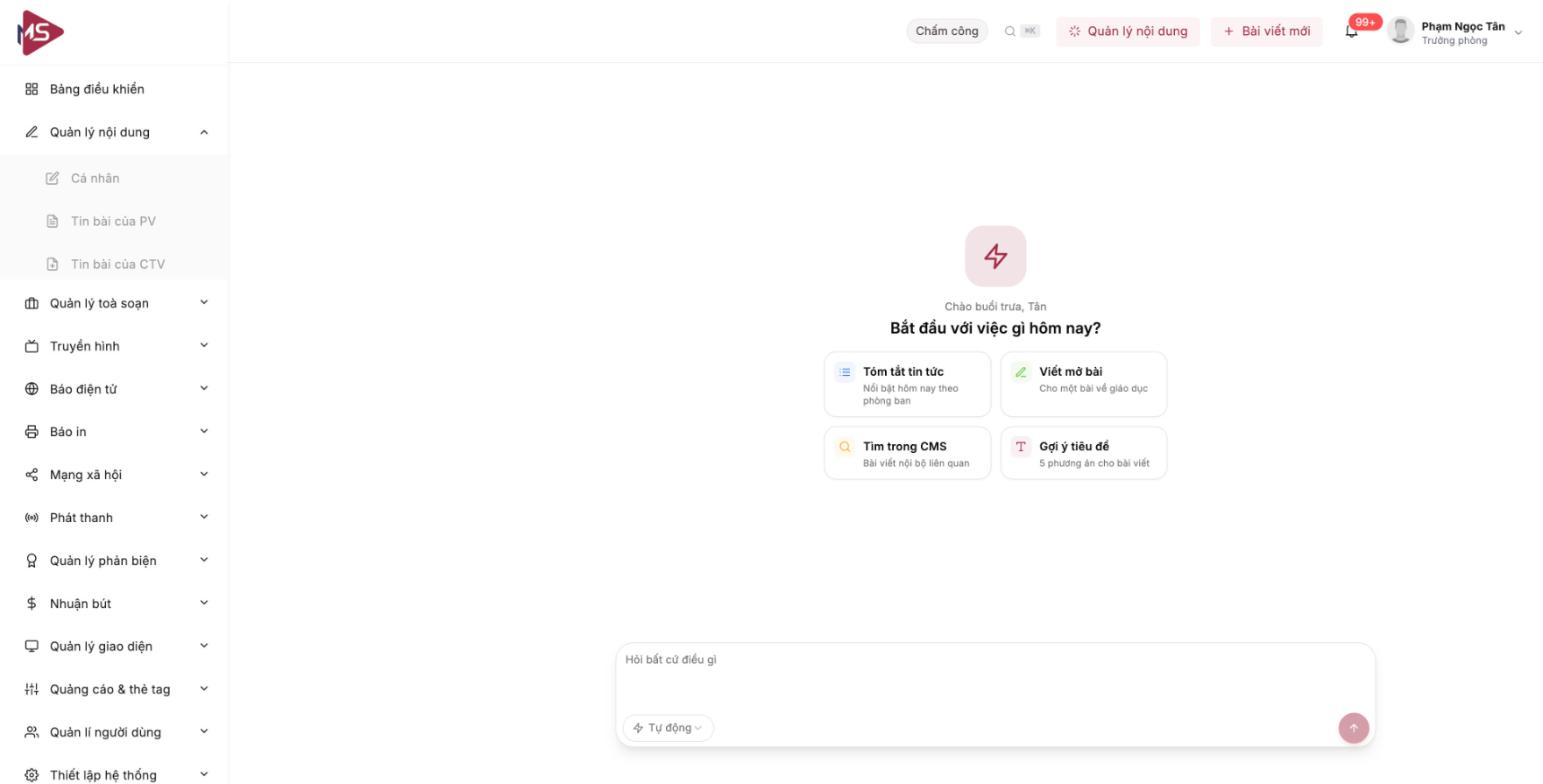Choose the Viết mở bài suggestion card

[x=1084, y=384]
